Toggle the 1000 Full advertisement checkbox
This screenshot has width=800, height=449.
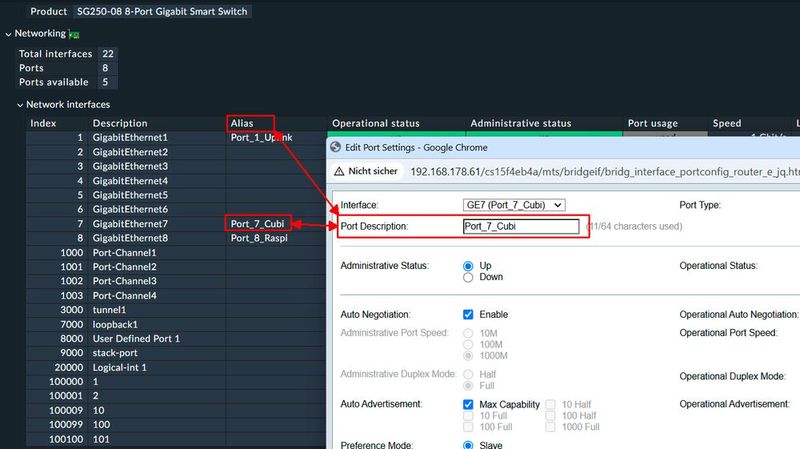click(x=551, y=427)
